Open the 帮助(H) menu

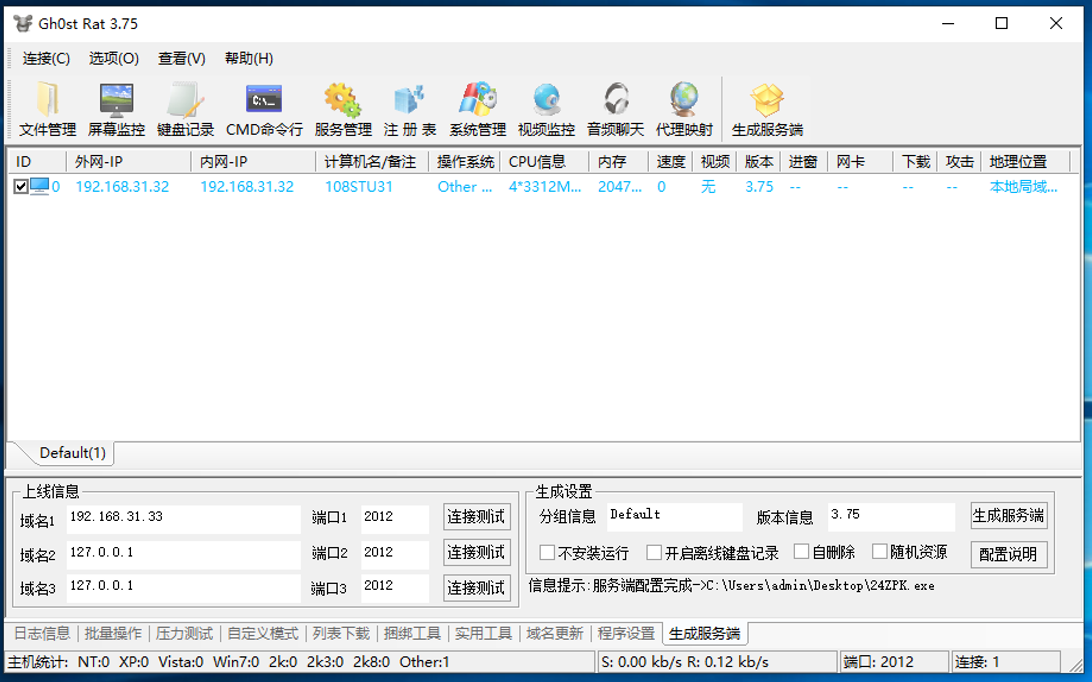point(249,59)
